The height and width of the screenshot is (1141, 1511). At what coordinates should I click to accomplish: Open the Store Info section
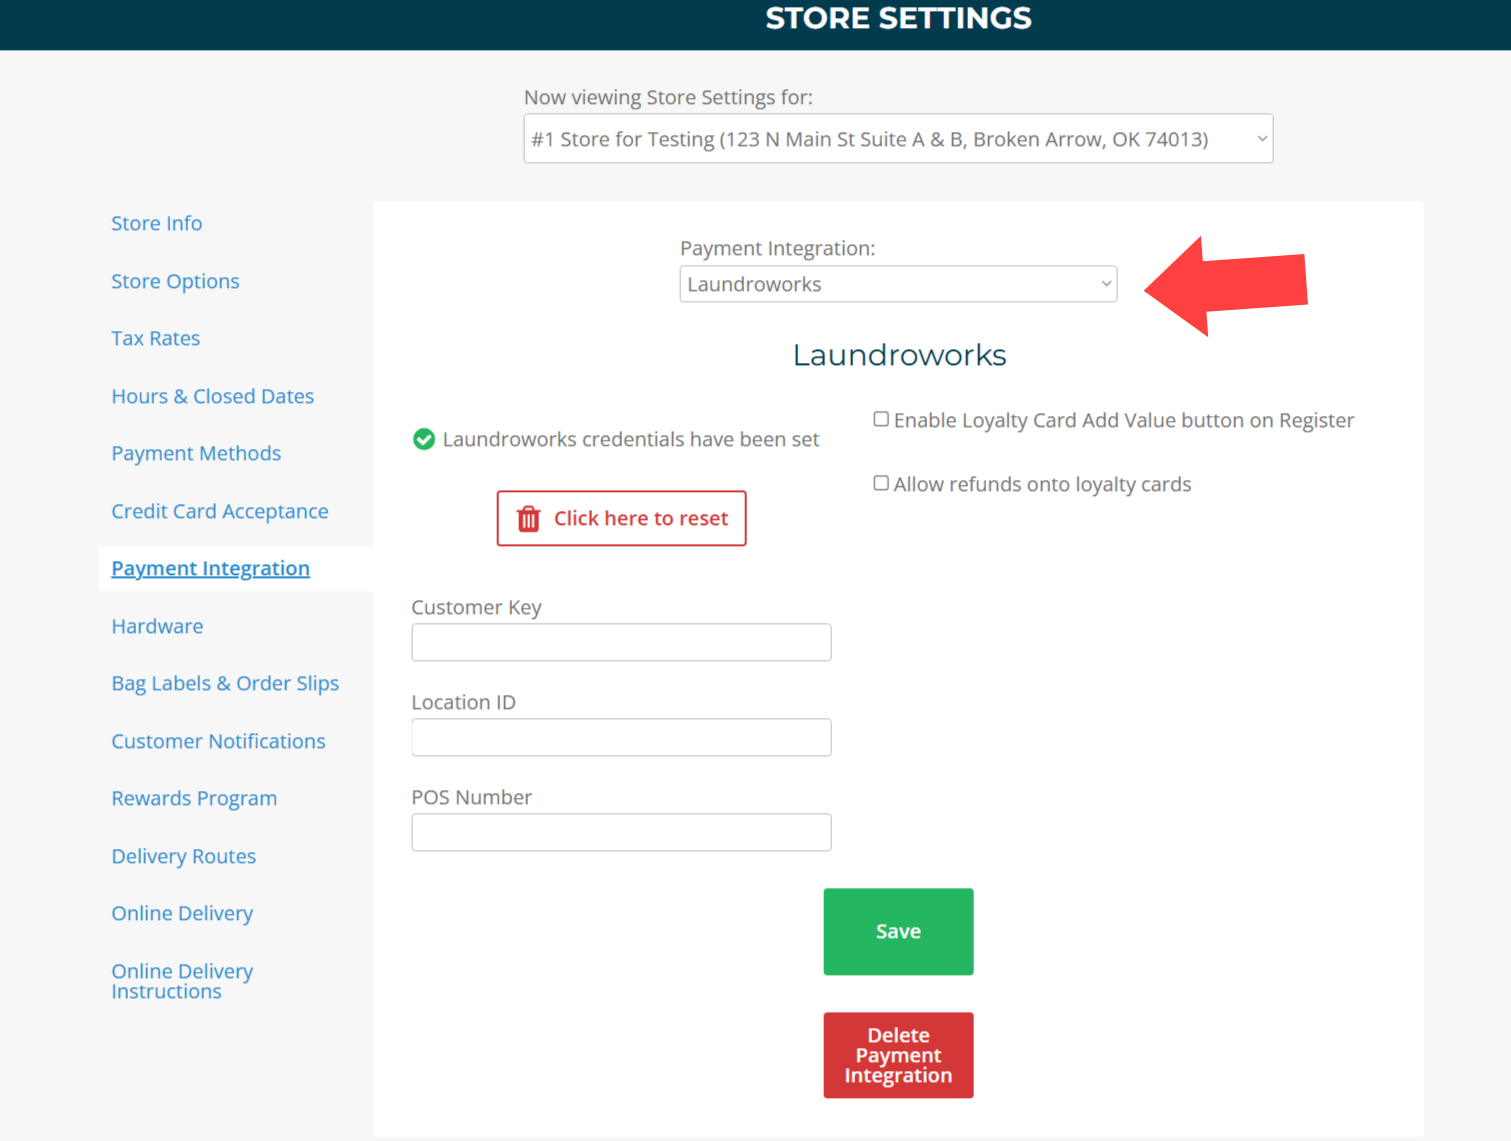point(157,223)
